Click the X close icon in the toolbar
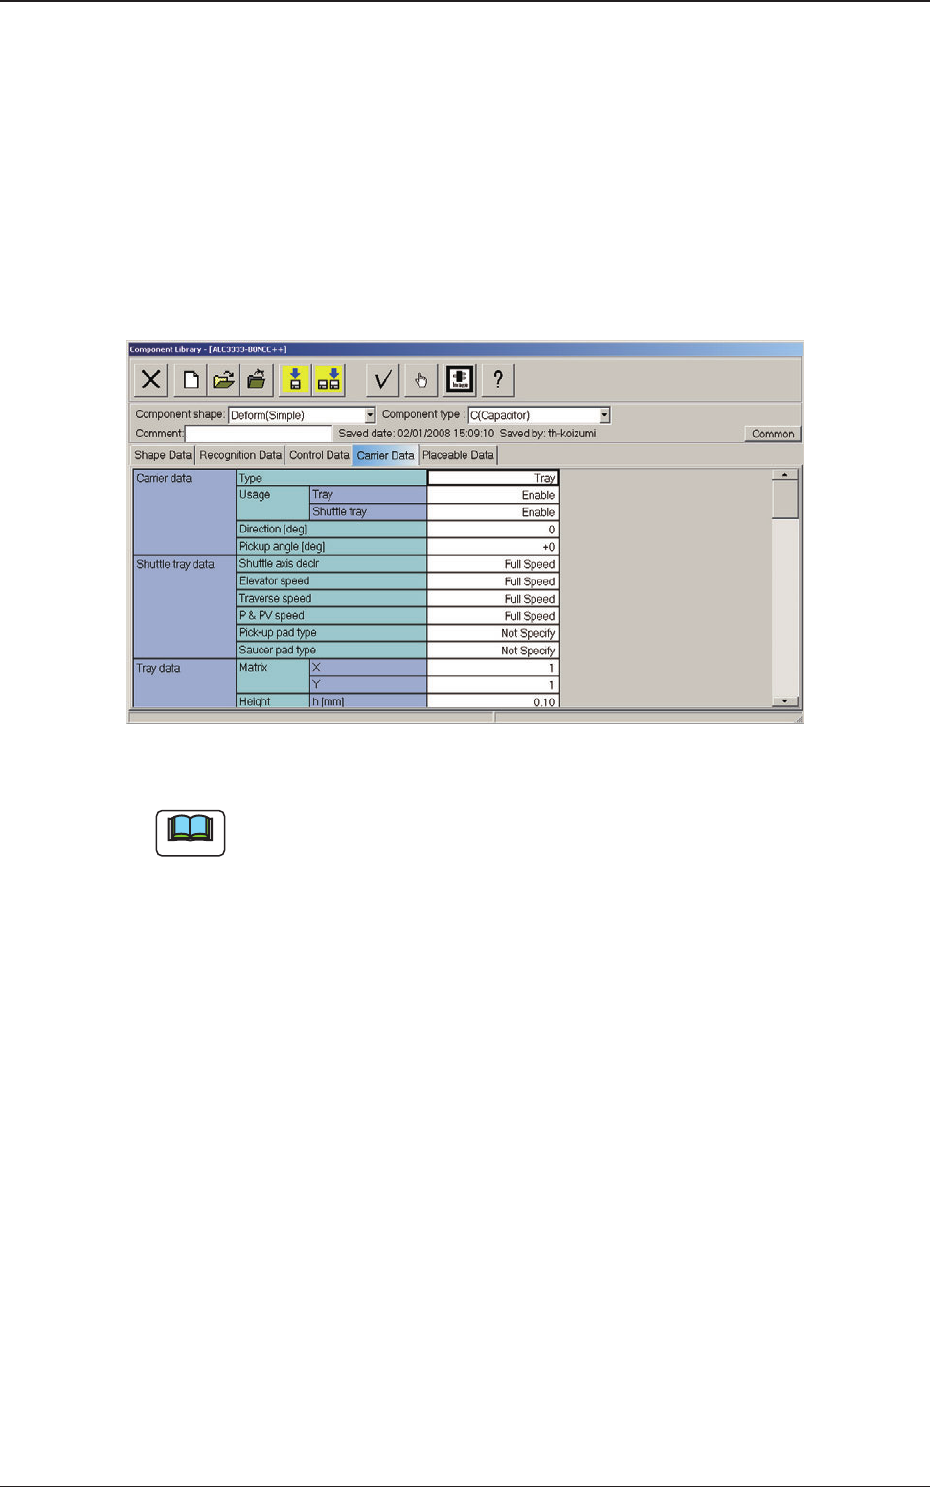Screen dimensions: 930x1487 [x=151, y=380]
